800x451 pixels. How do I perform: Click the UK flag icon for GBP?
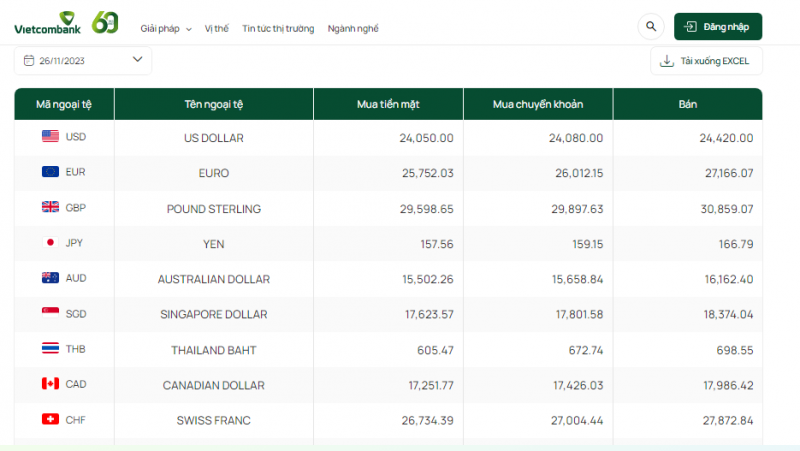tap(50, 208)
